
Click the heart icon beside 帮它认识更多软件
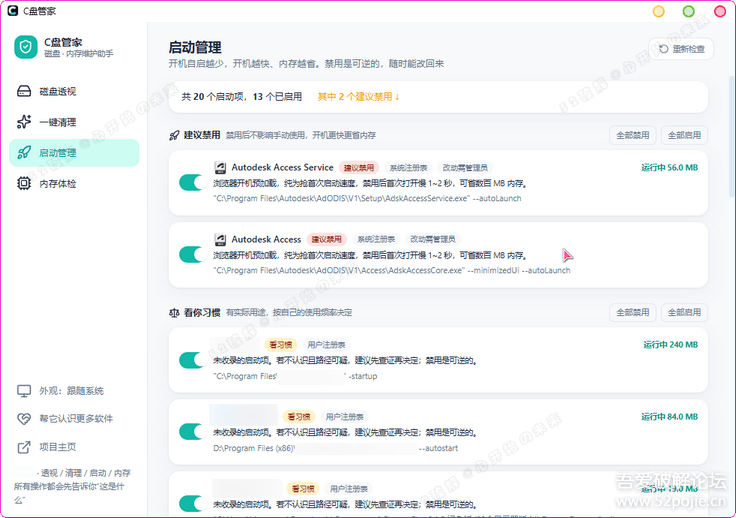[24, 419]
